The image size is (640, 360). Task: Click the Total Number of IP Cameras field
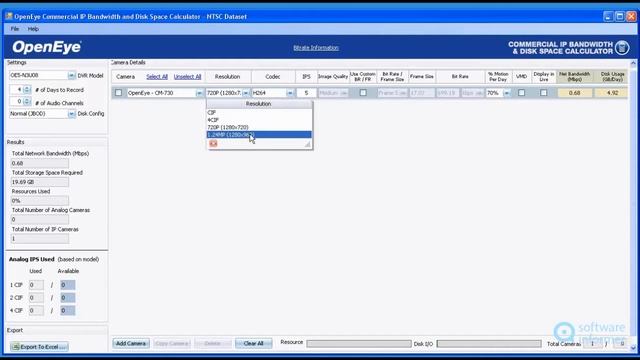click(40, 238)
